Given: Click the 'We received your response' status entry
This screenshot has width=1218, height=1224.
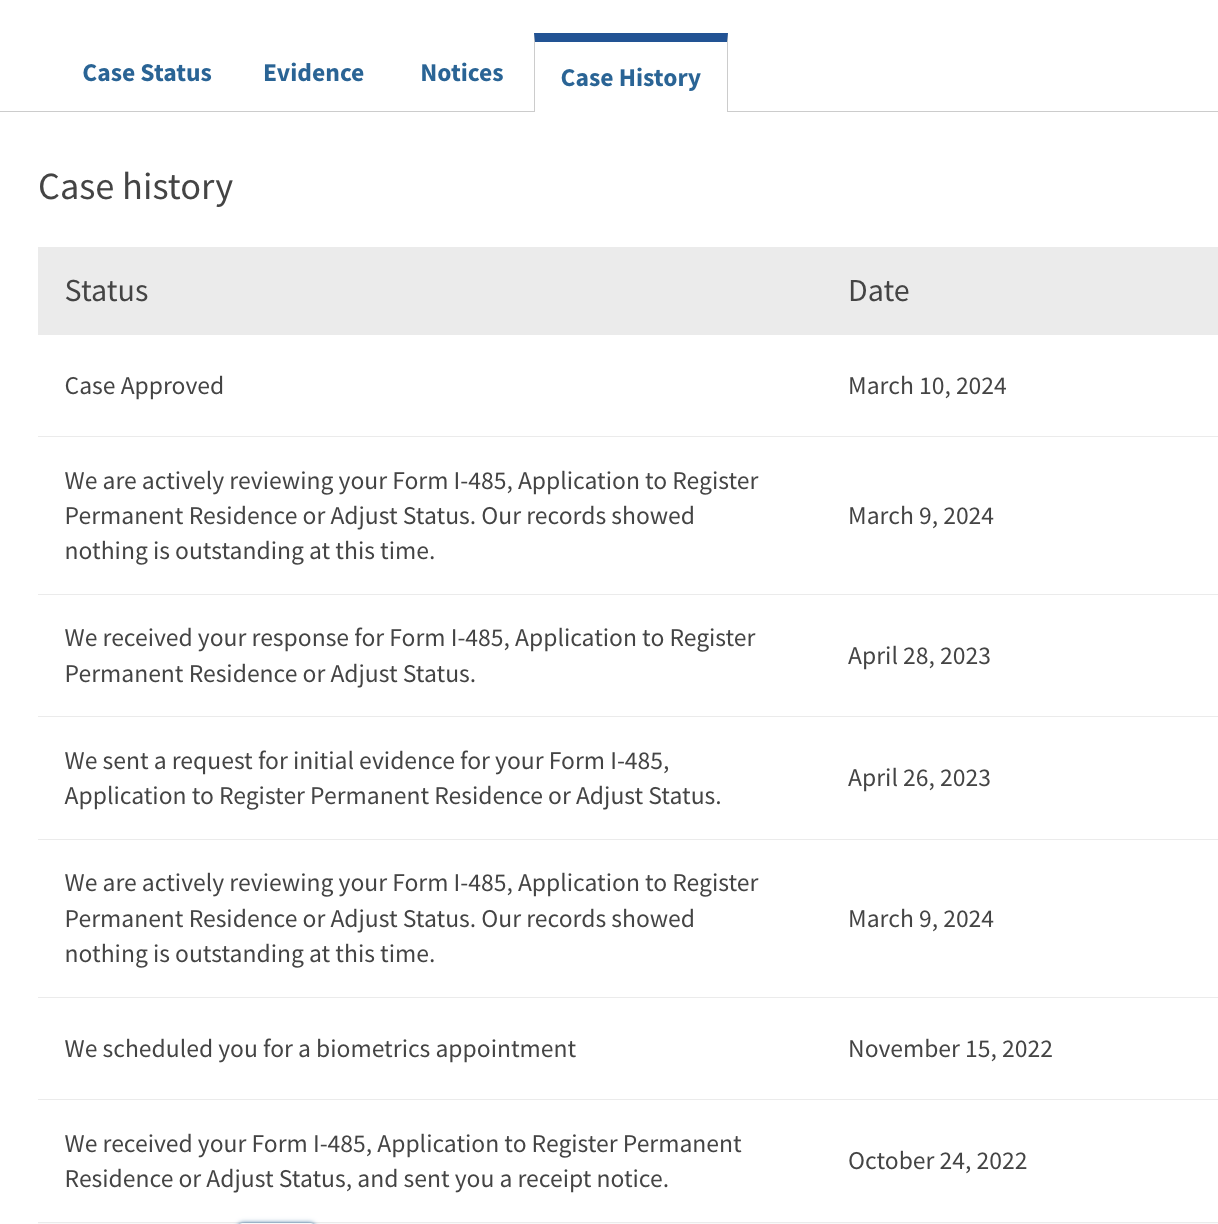Looking at the screenshot, I should coord(410,656).
